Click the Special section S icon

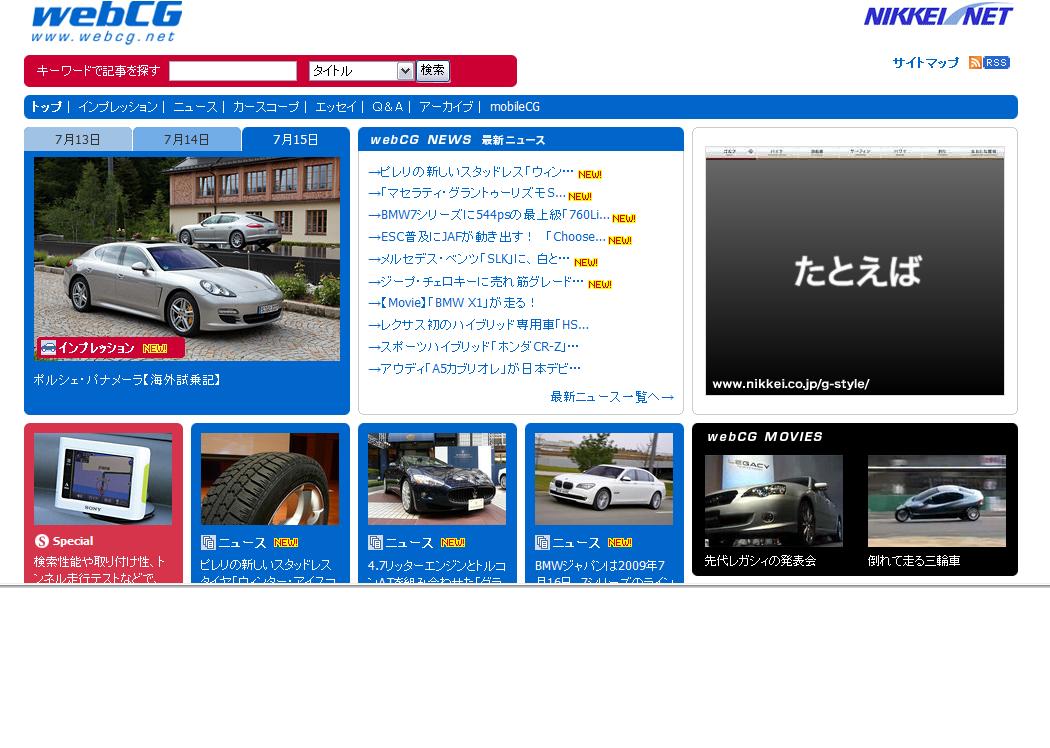42,541
